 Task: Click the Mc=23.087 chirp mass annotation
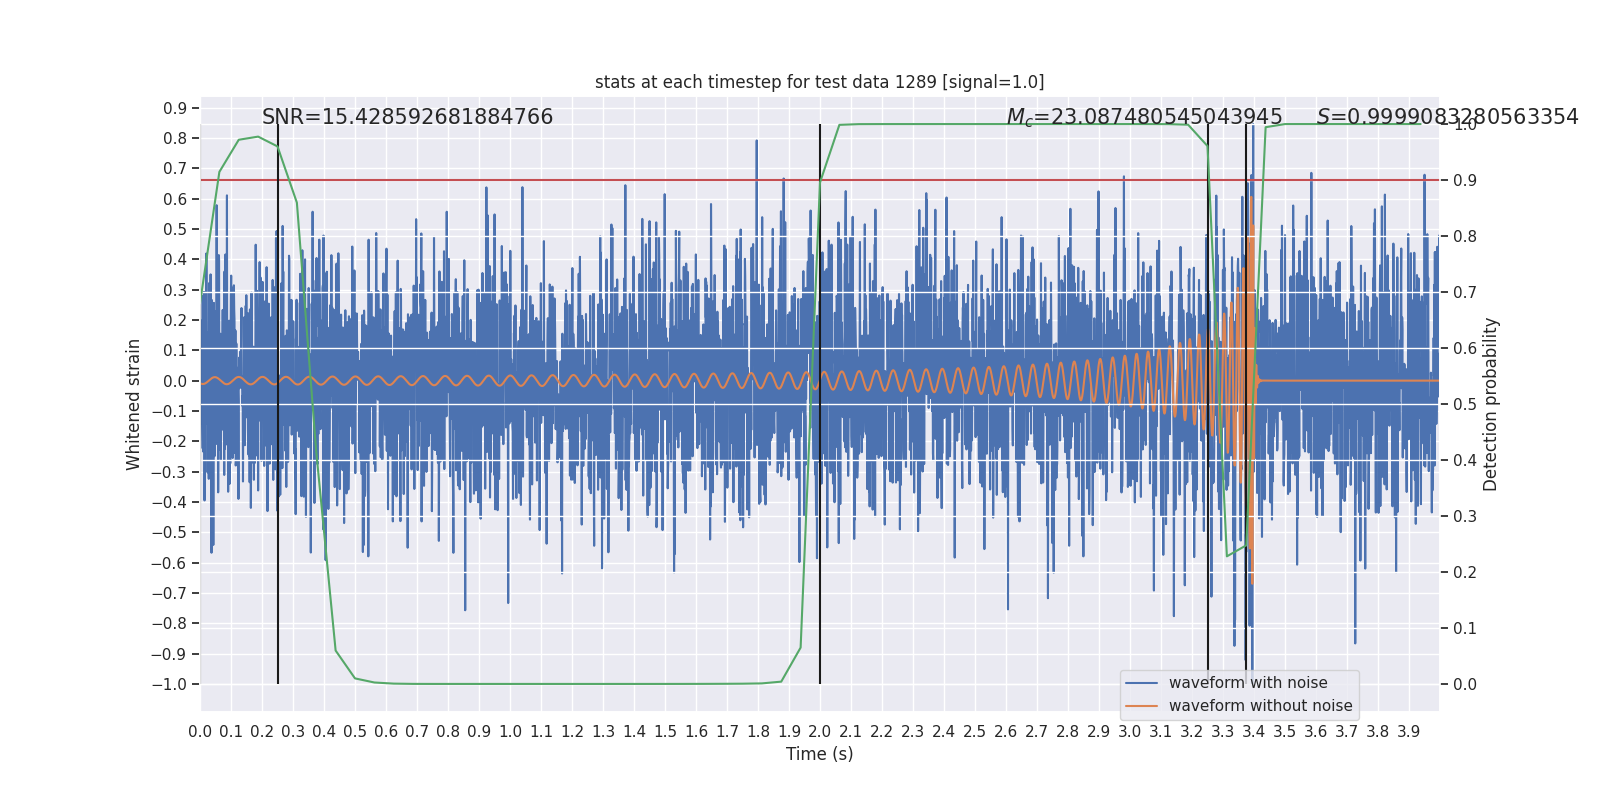(1144, 117)
